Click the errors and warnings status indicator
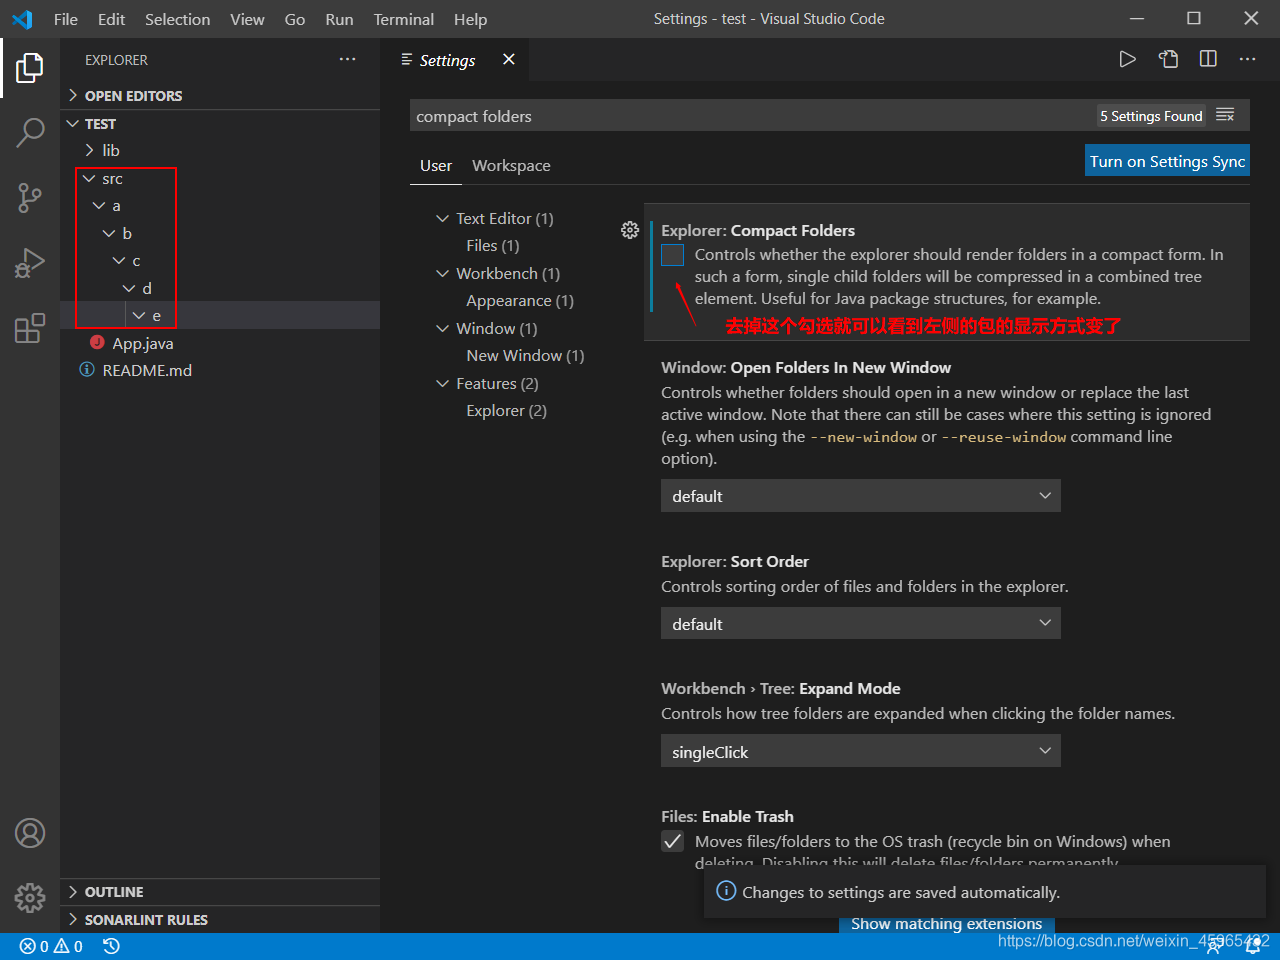Image resolution: width=1280 pixels, height=960 pixels. [51, 946]
